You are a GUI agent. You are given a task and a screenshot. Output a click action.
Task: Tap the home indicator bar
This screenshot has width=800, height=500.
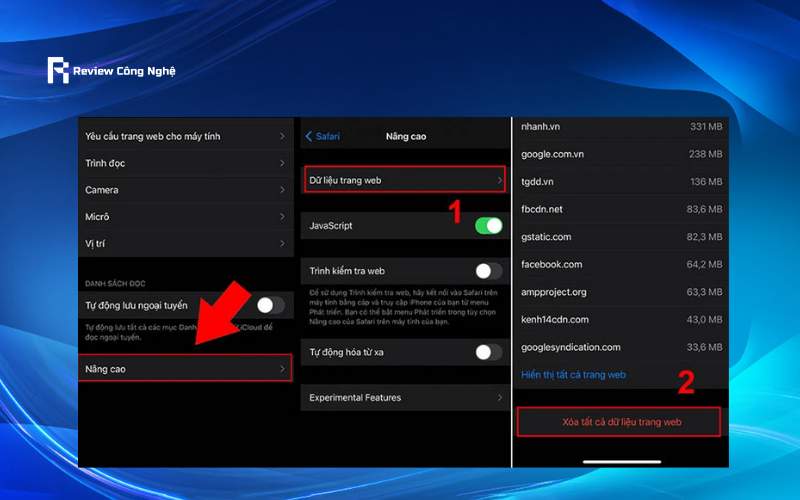click(x=622, y=462)
